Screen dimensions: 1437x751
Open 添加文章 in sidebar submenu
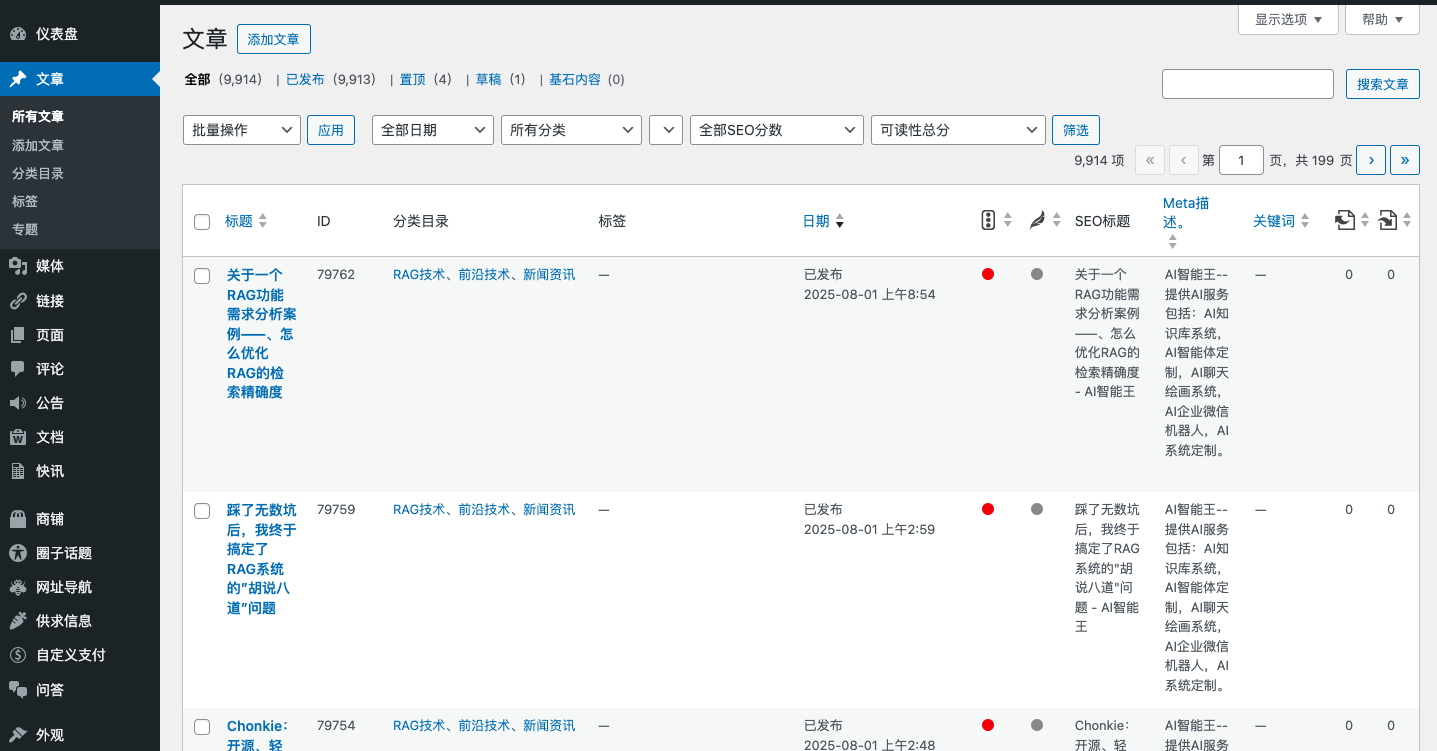pyautogui.click(x=38, y=145)
